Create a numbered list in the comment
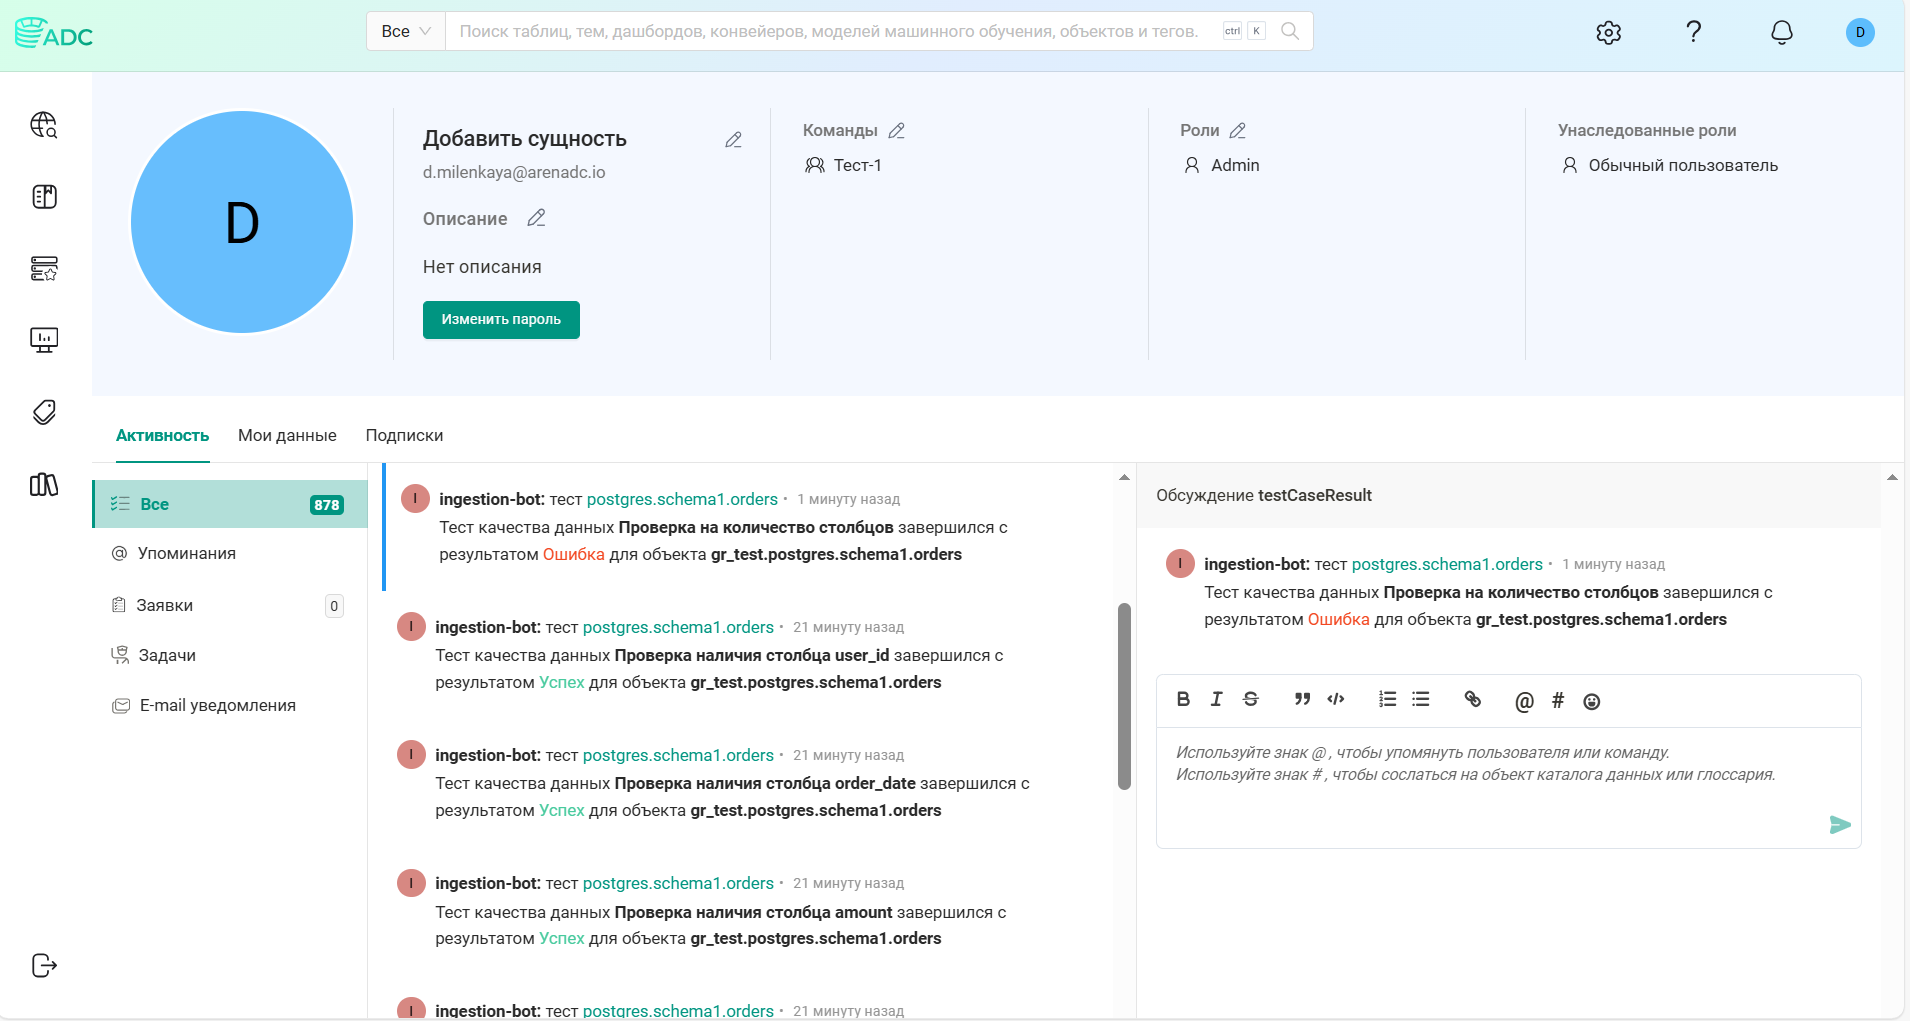 pos(1386,700)
